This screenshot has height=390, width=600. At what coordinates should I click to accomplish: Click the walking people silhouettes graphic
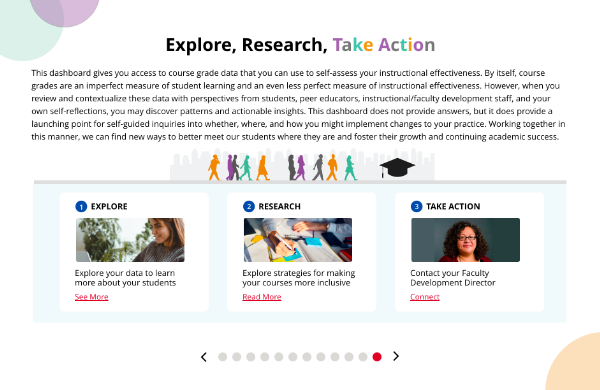pyautogui.click(x=282, y=167)
